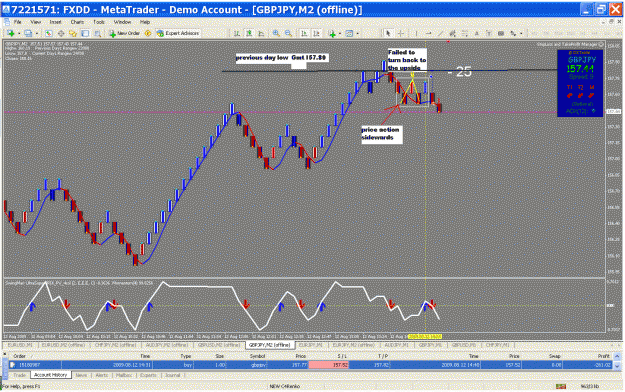Open the Trade terminal tab
Image resolution: width=625 pixels, height=392 pixels.
tap(19, 375)
